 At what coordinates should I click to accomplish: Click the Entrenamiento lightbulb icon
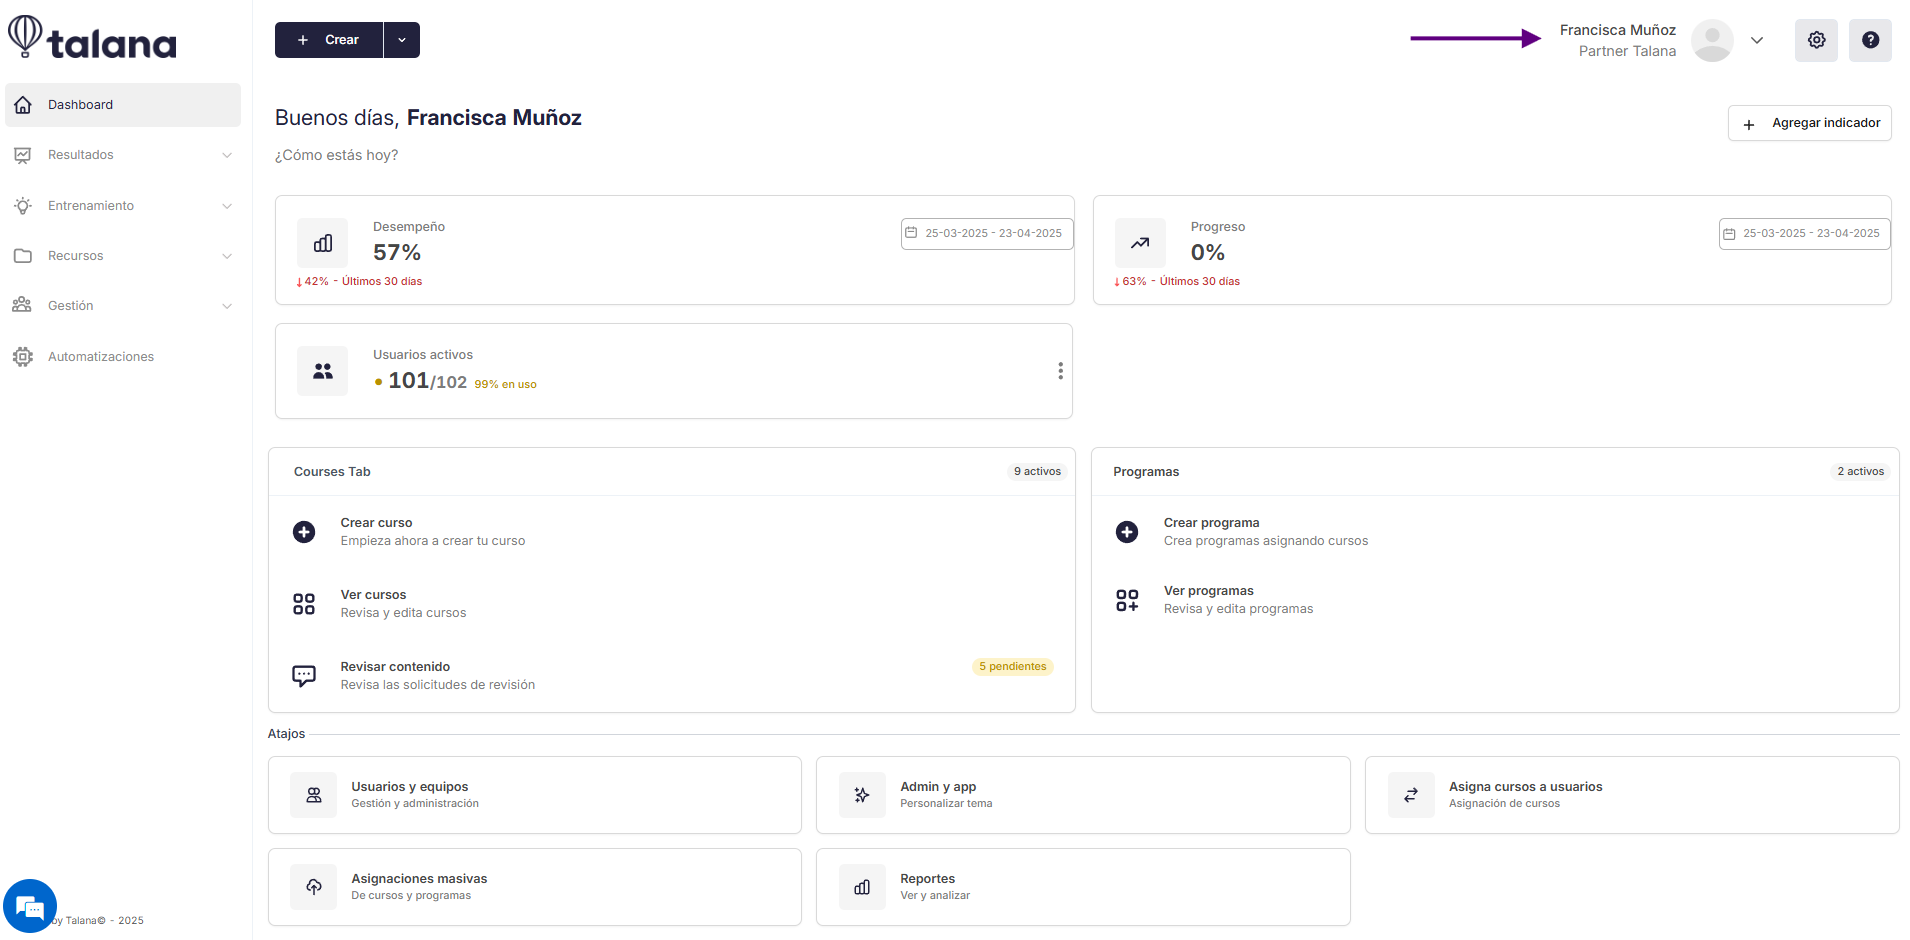coord(23,206)
